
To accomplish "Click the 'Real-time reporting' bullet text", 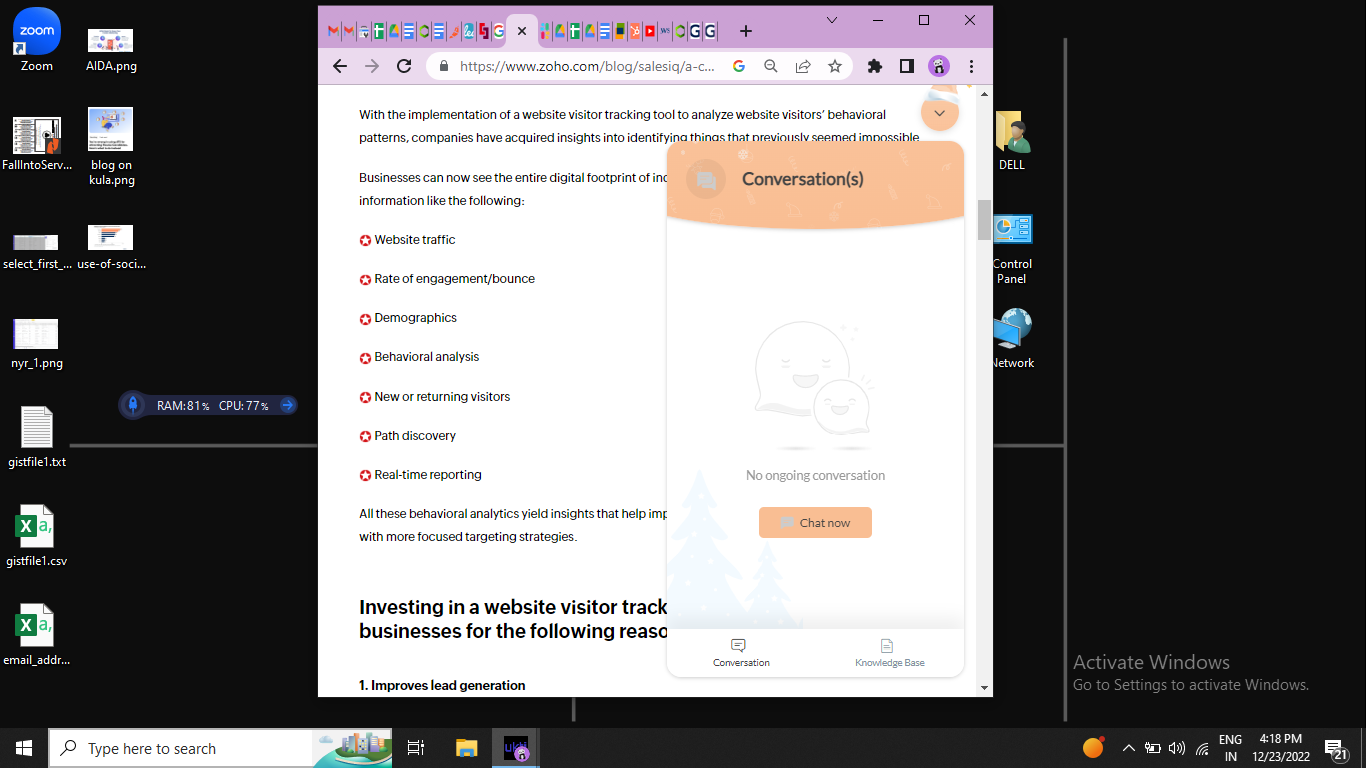I will click(428, 475).
